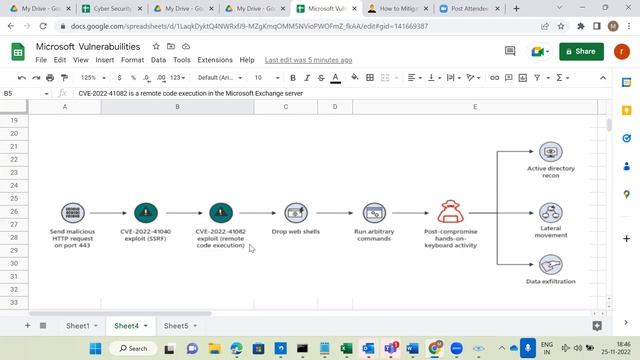Open the File menu
Image resolution: width=640 pixels, height=360 pixels.
pyautogui.click(x=41, y=60)
